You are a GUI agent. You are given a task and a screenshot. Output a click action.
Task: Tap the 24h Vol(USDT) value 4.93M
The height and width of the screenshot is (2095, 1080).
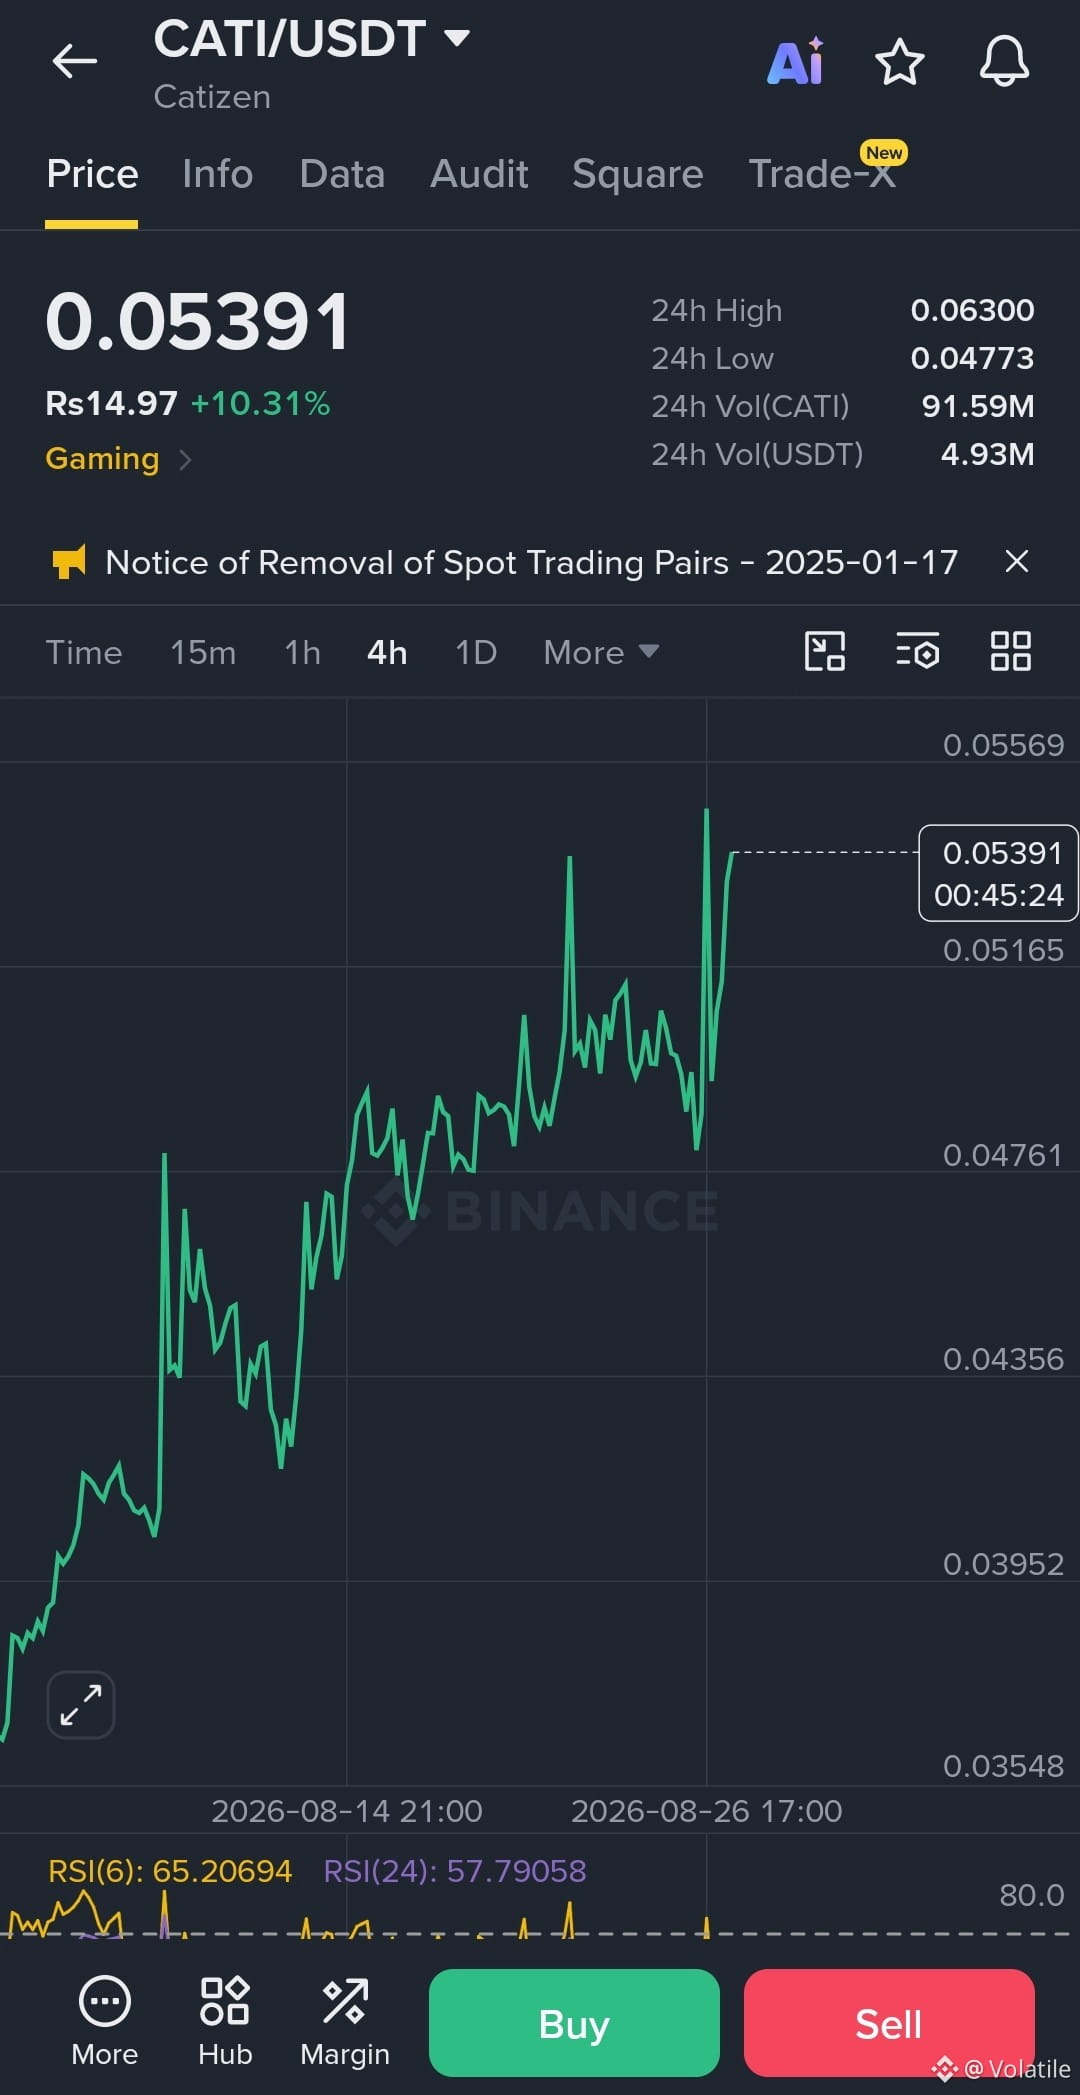tap(988, 454)
